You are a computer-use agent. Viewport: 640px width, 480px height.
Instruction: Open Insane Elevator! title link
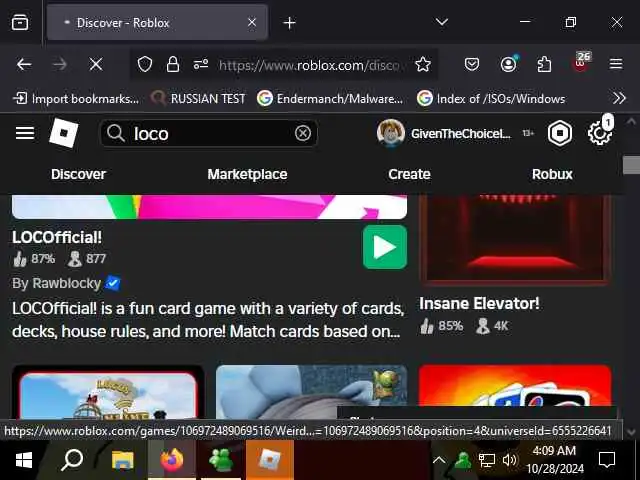479,304
